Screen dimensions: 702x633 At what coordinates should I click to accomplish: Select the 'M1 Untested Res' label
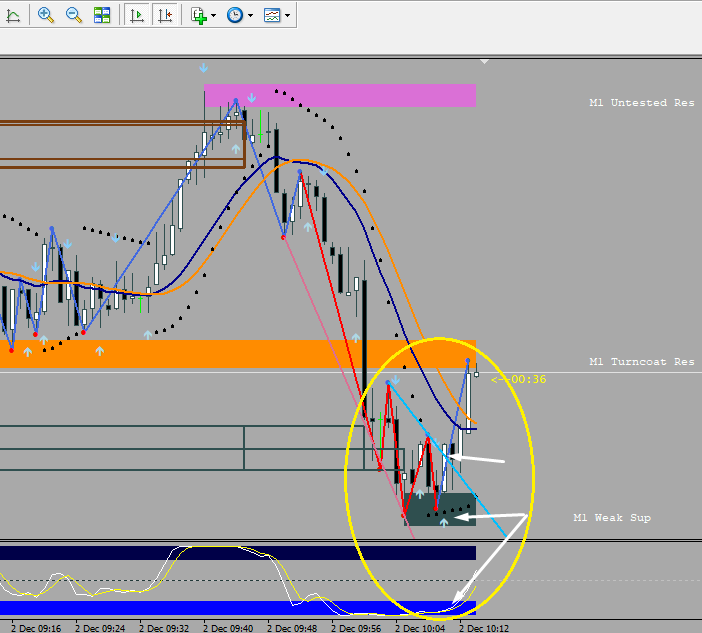[642, 103]
